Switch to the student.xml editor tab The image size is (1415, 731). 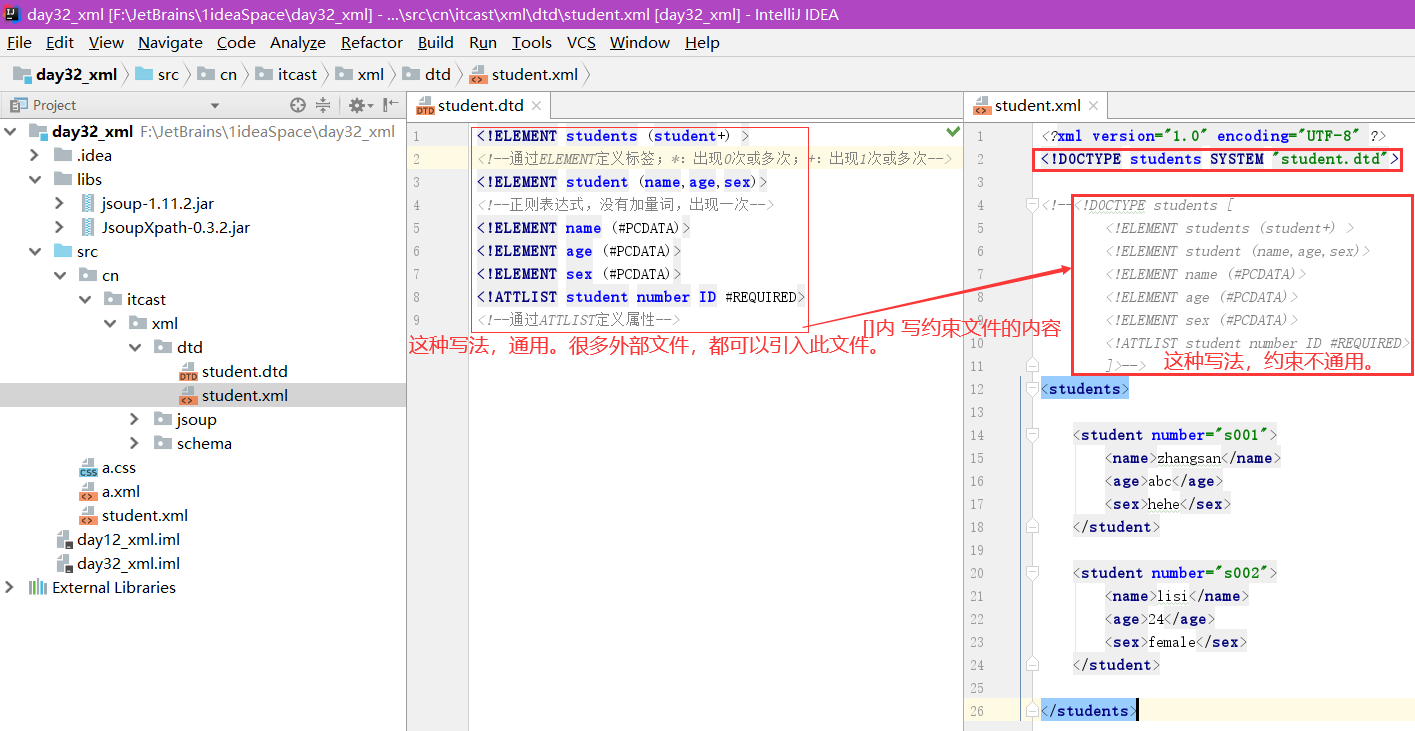click(x=1037, y=106)
